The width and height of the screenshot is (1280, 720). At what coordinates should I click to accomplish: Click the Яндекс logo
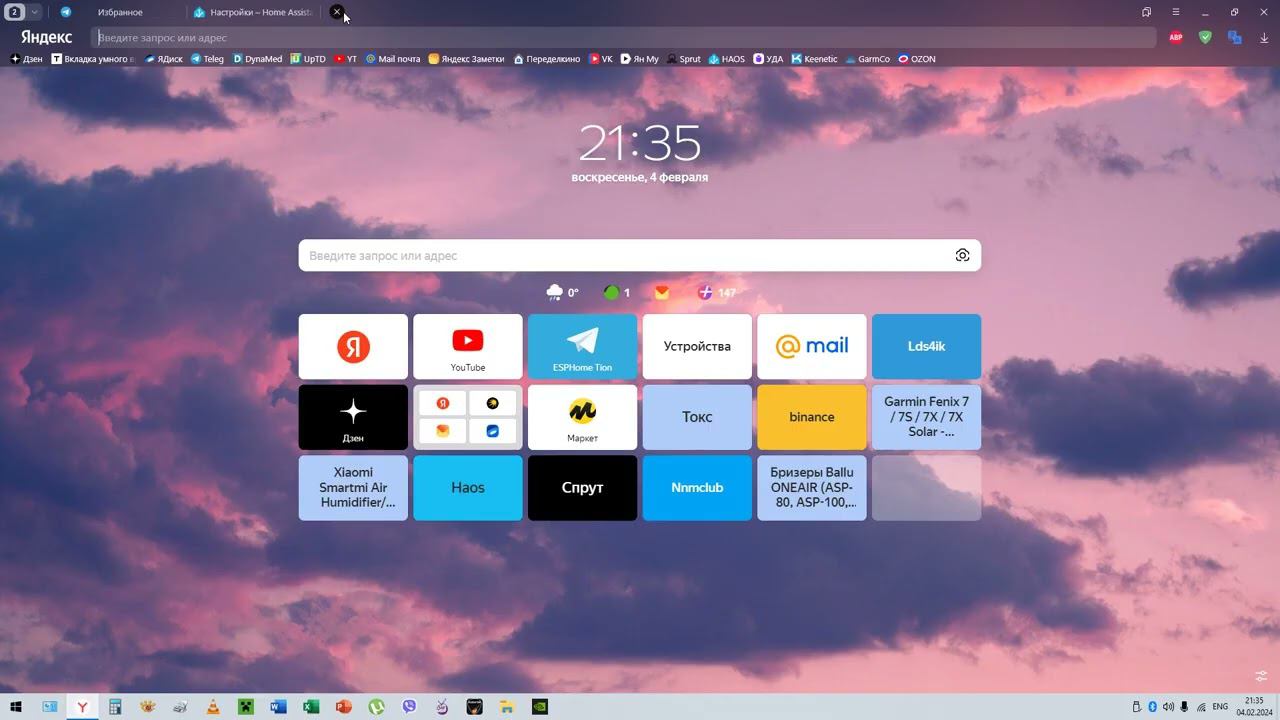pyautogui.click(x=46, y=37)
